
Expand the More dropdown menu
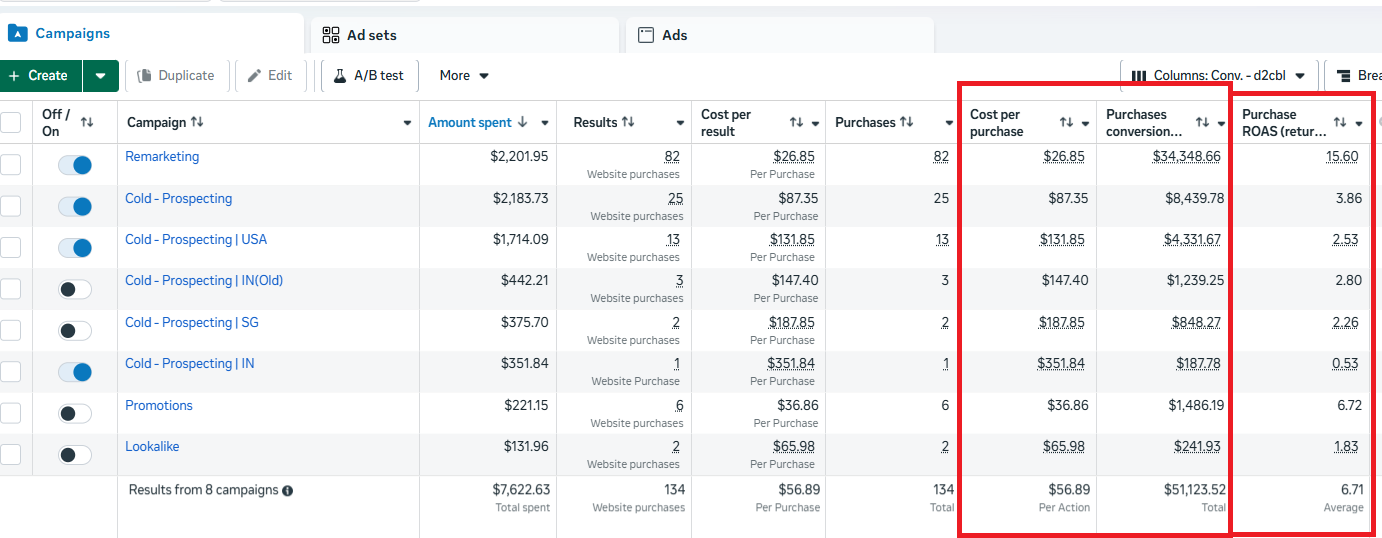(464, 76)
